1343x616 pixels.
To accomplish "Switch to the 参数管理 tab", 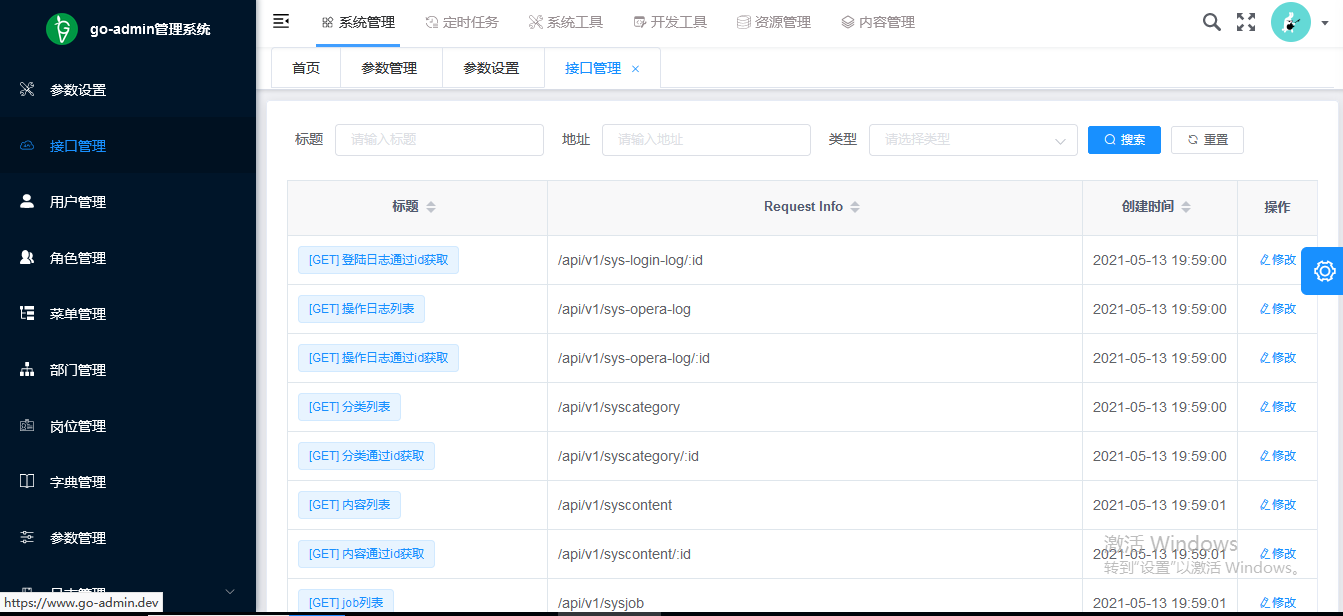I will pos(389,68).
